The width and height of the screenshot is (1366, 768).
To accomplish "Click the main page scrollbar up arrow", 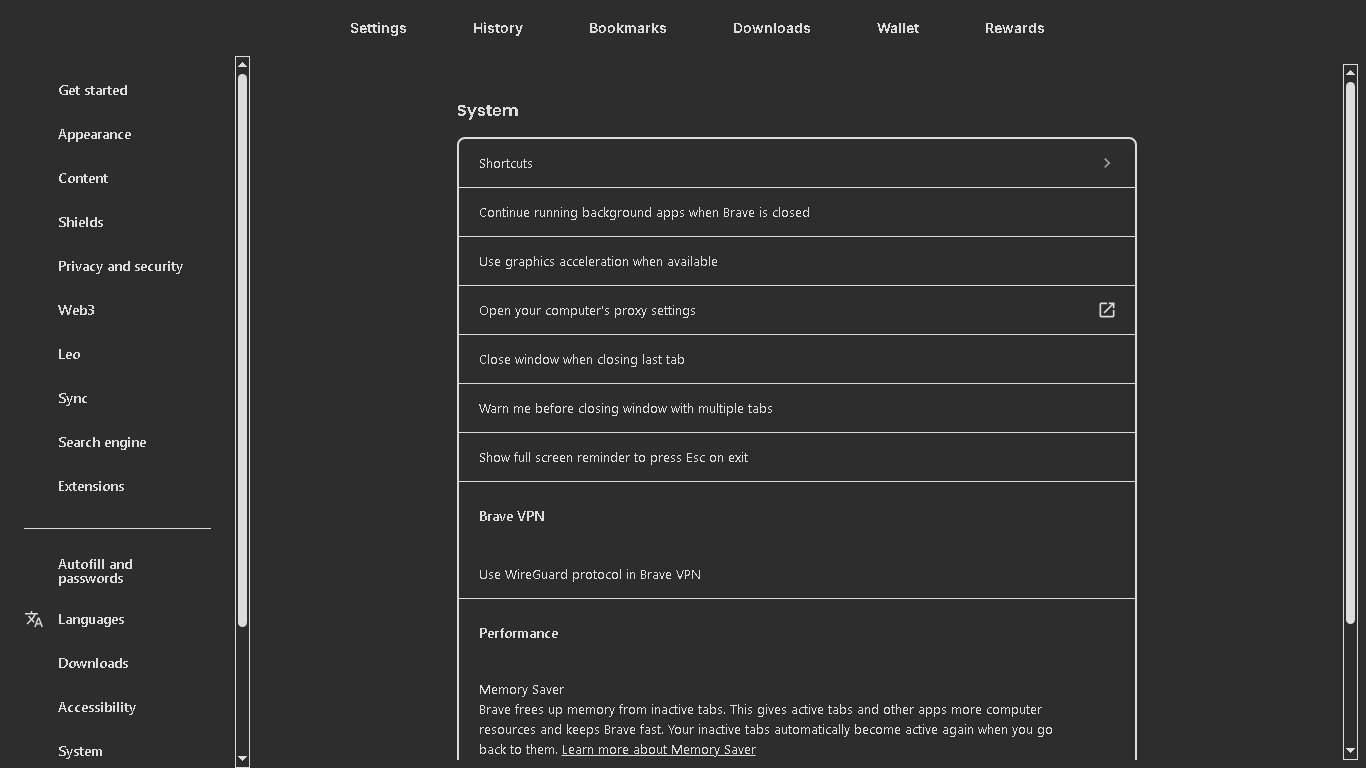I will tap(1350, 72).
